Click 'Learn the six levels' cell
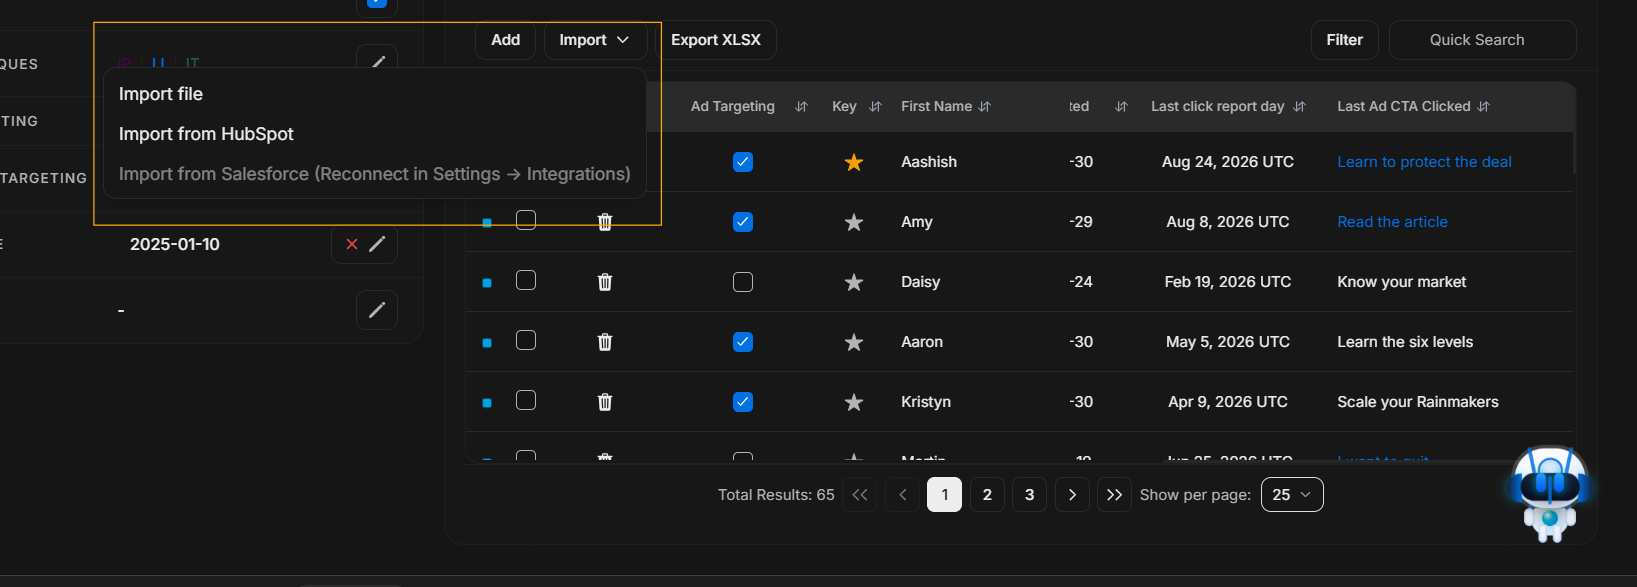This screenshot has width=1637, height=587. click(1405, 342)
